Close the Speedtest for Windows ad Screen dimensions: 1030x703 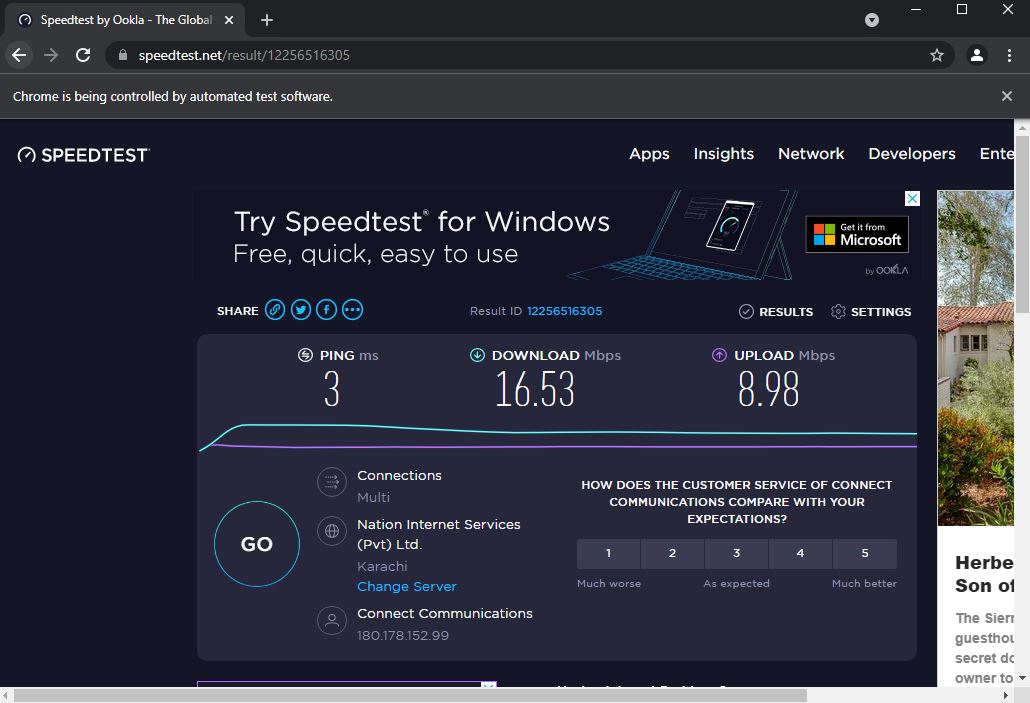coord(912,198)
